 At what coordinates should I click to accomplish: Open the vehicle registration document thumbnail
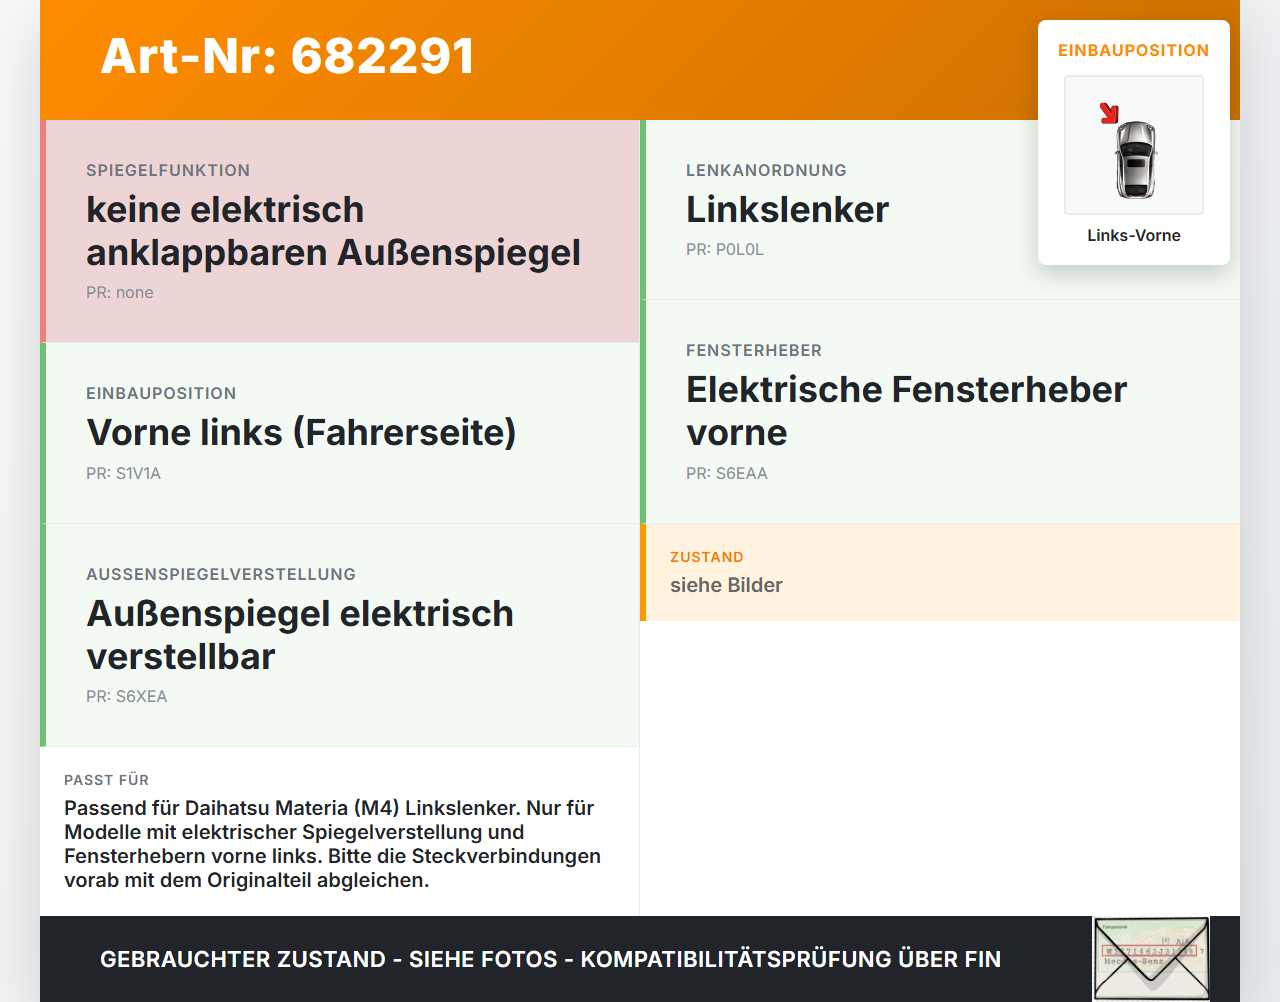[1151, 959]
